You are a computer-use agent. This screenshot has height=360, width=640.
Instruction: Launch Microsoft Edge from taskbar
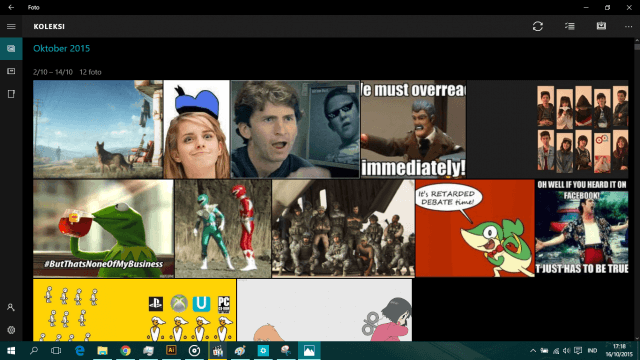point(80,351)
